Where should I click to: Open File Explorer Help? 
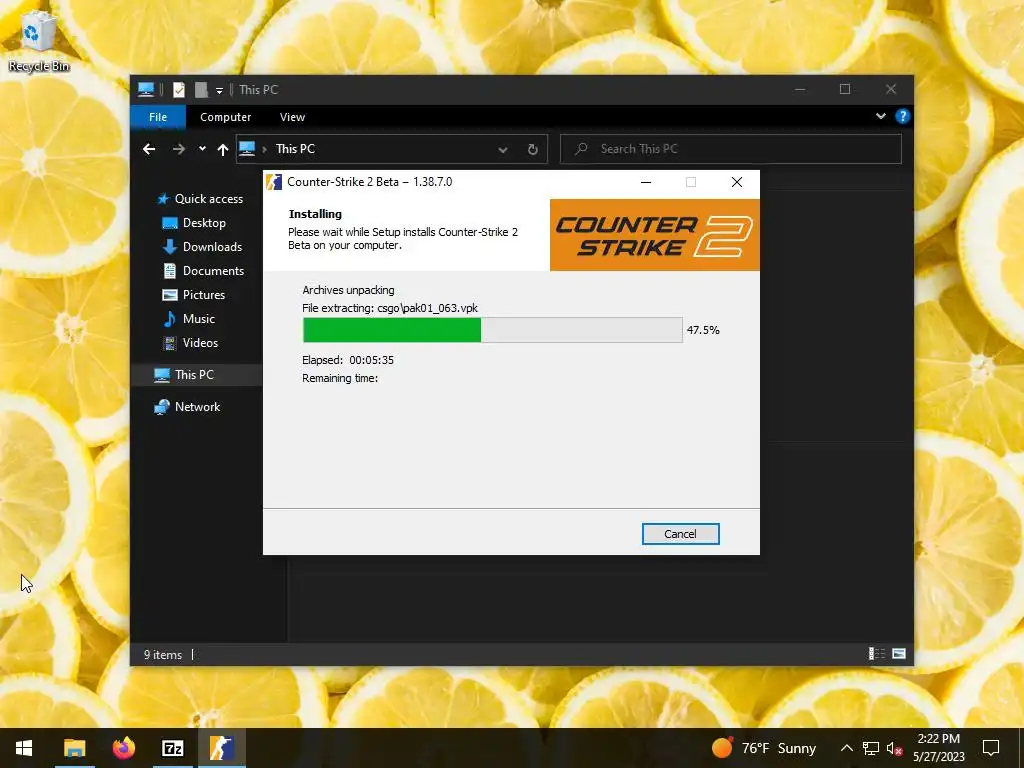[903, 116]
